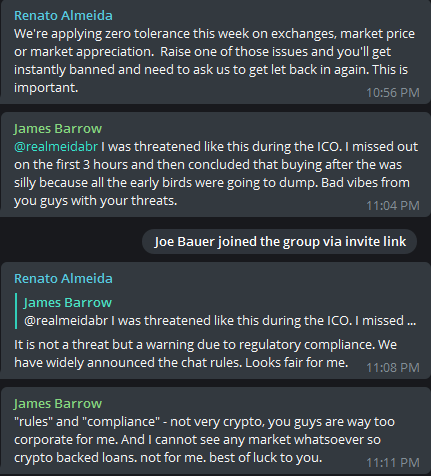Jump to quoted James Barrow reply
The height and width of the screenshot is (476, 431).
click(215, 311)
